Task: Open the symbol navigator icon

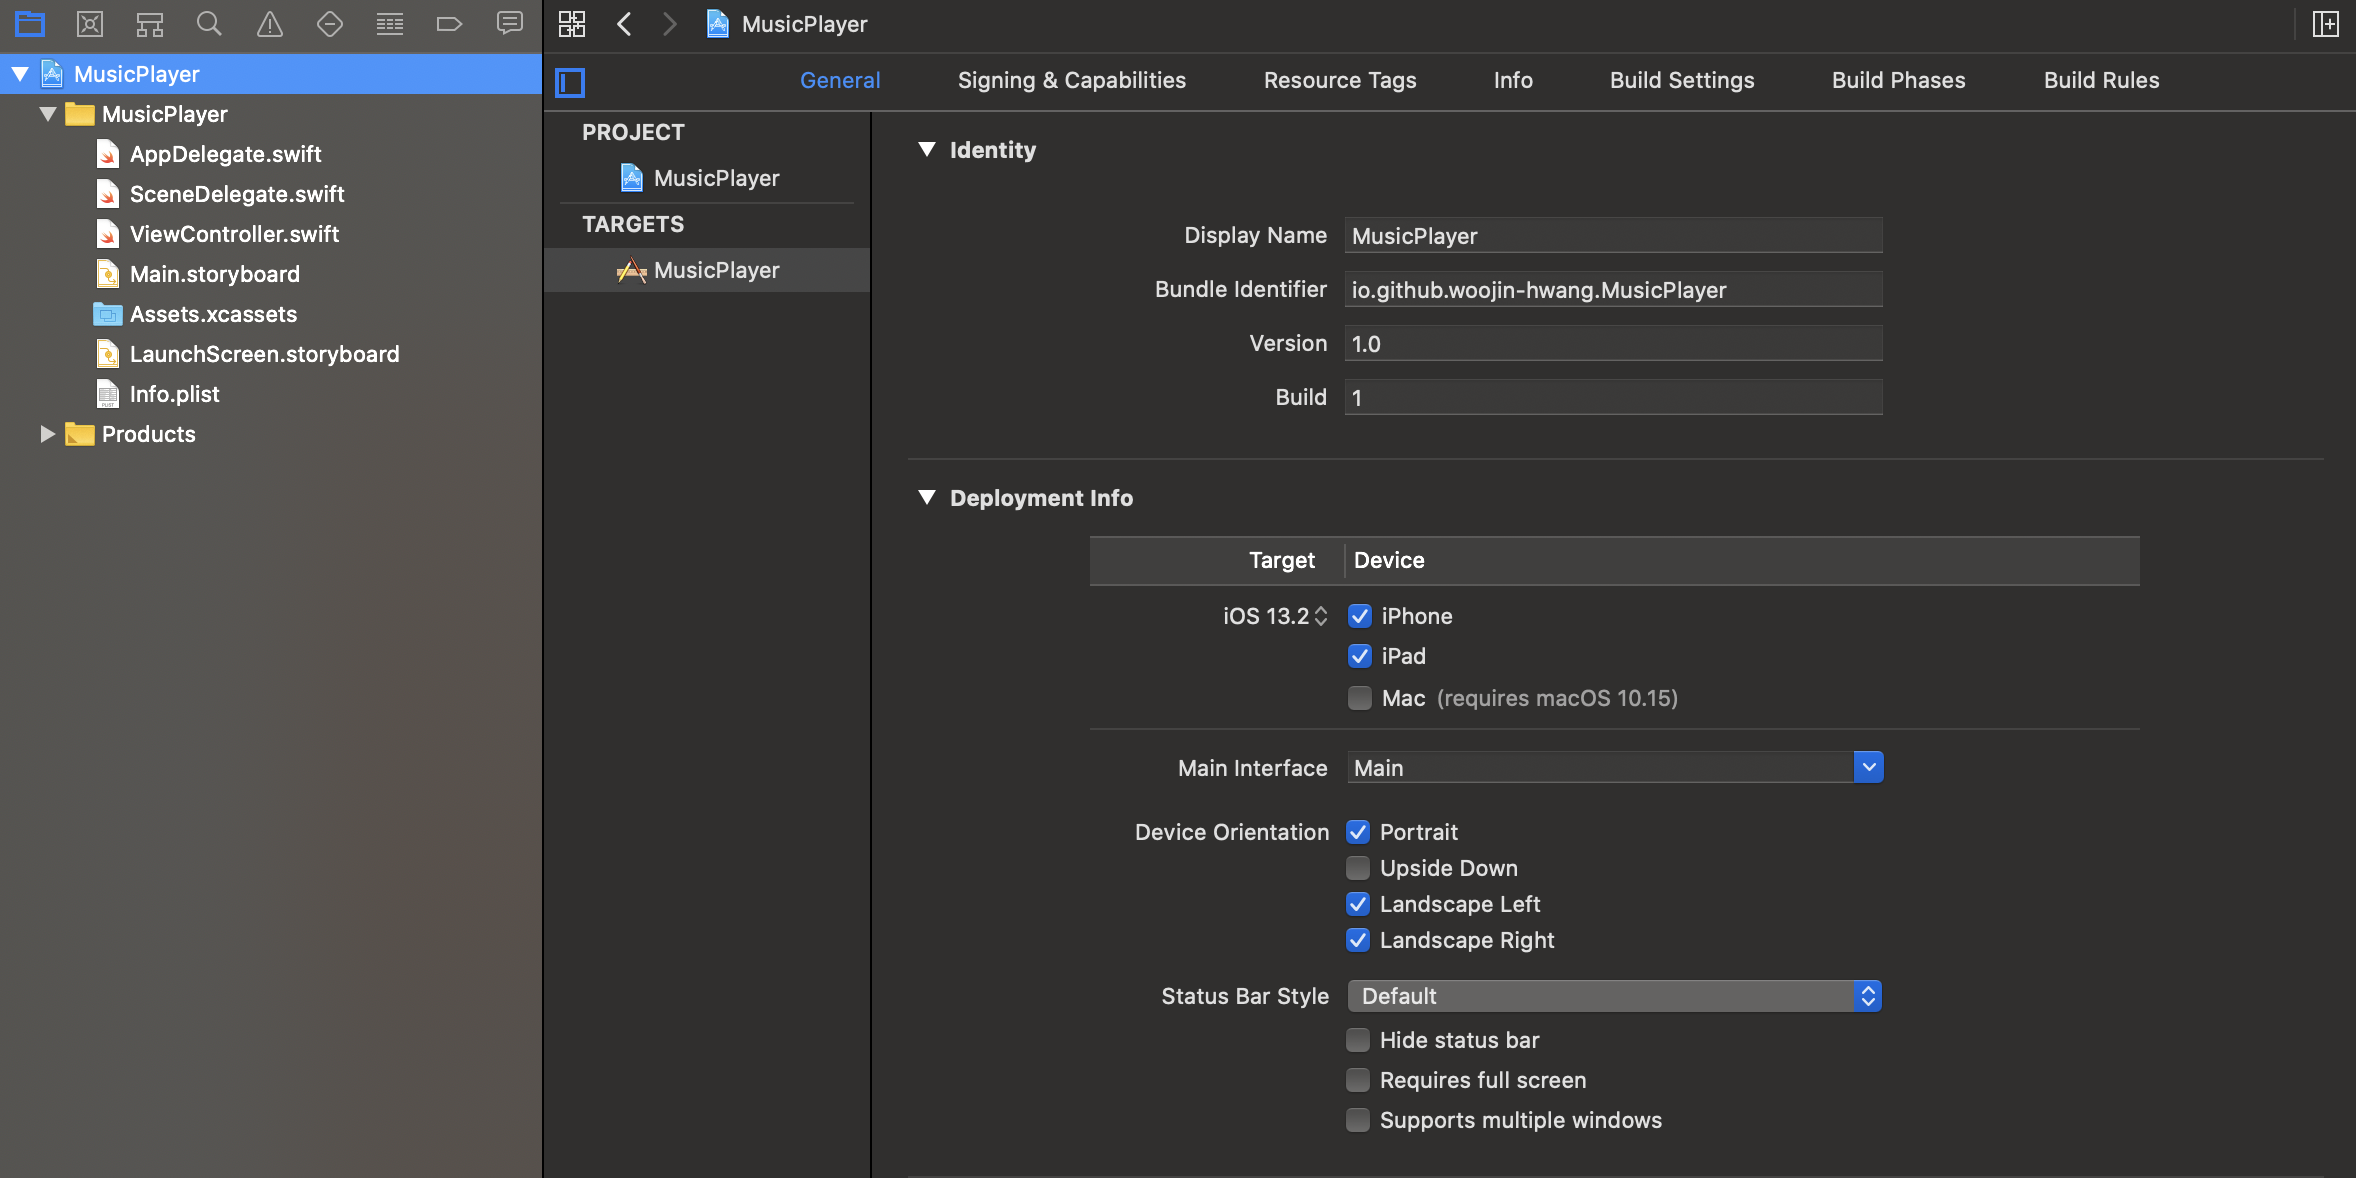Action: tap(150, 24)
